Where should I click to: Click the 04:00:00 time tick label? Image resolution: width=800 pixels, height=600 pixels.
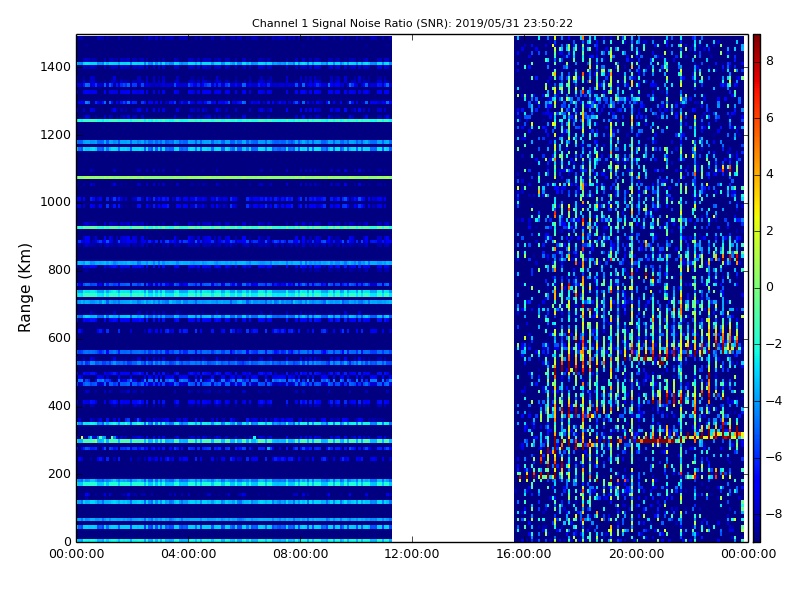(189, 554)
